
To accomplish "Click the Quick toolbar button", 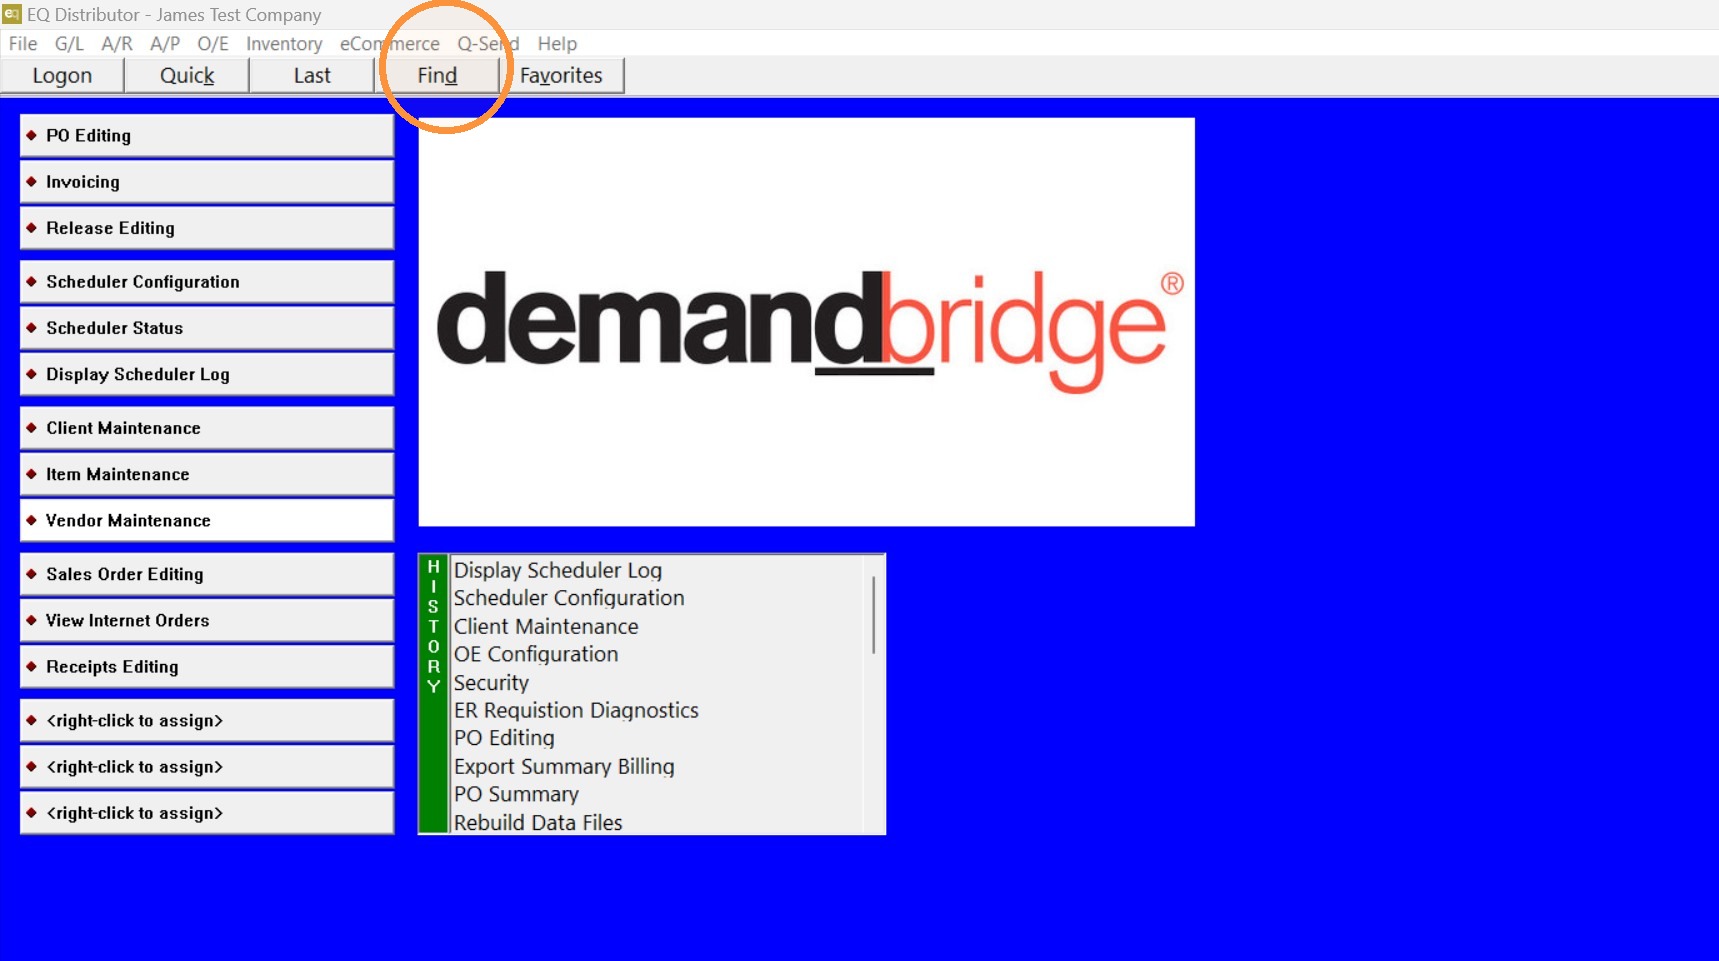I will pos(187,76).
